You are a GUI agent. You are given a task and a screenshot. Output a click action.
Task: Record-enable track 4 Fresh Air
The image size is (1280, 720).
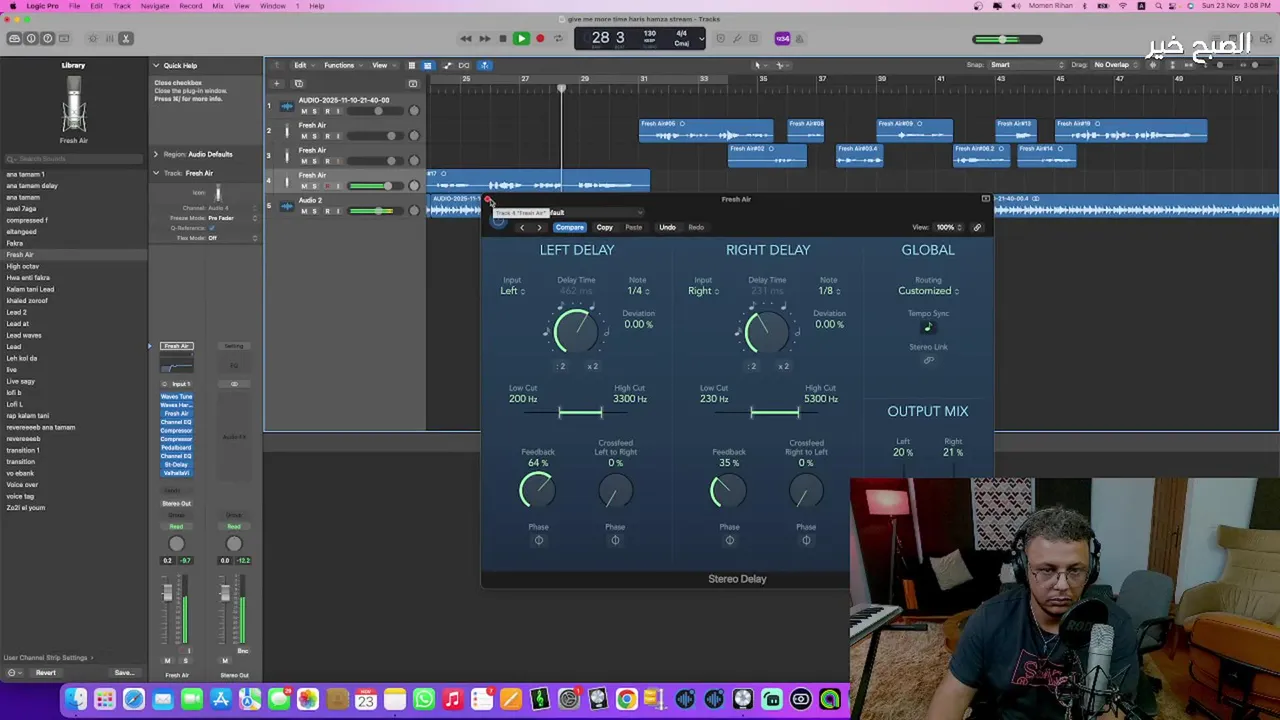(326, 186)
